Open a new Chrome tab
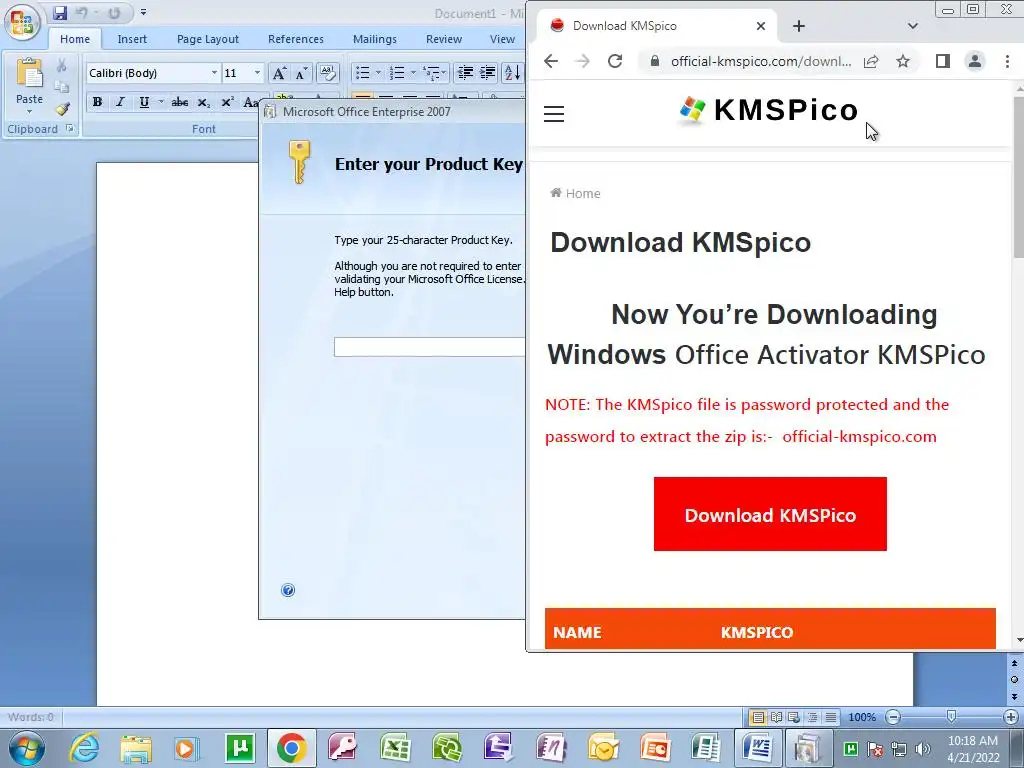 pos(799,26)
